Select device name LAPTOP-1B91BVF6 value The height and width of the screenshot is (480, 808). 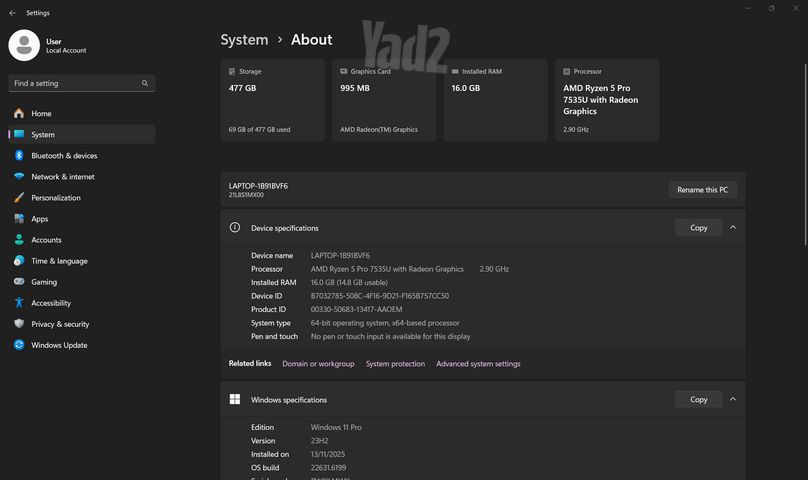point(340,255)
